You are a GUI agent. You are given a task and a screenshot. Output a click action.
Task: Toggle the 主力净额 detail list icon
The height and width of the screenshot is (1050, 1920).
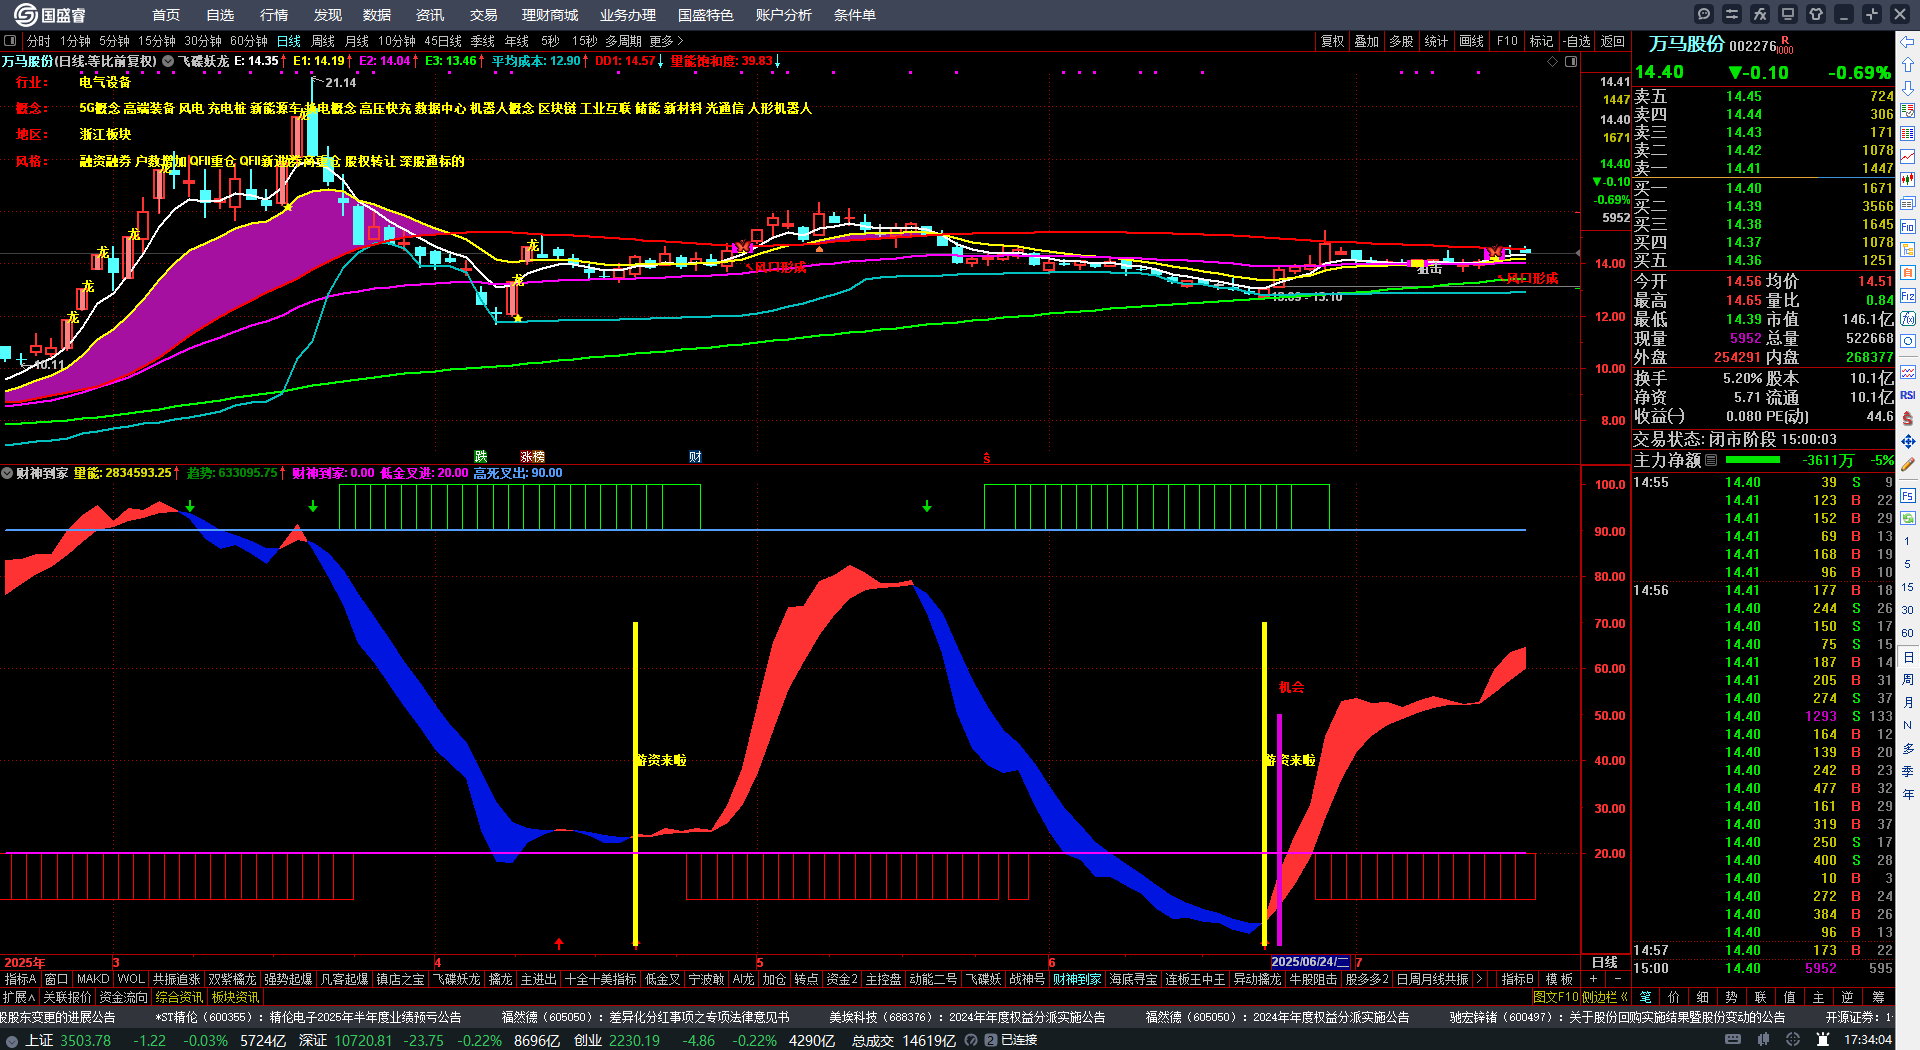[x=1711, y=460]
